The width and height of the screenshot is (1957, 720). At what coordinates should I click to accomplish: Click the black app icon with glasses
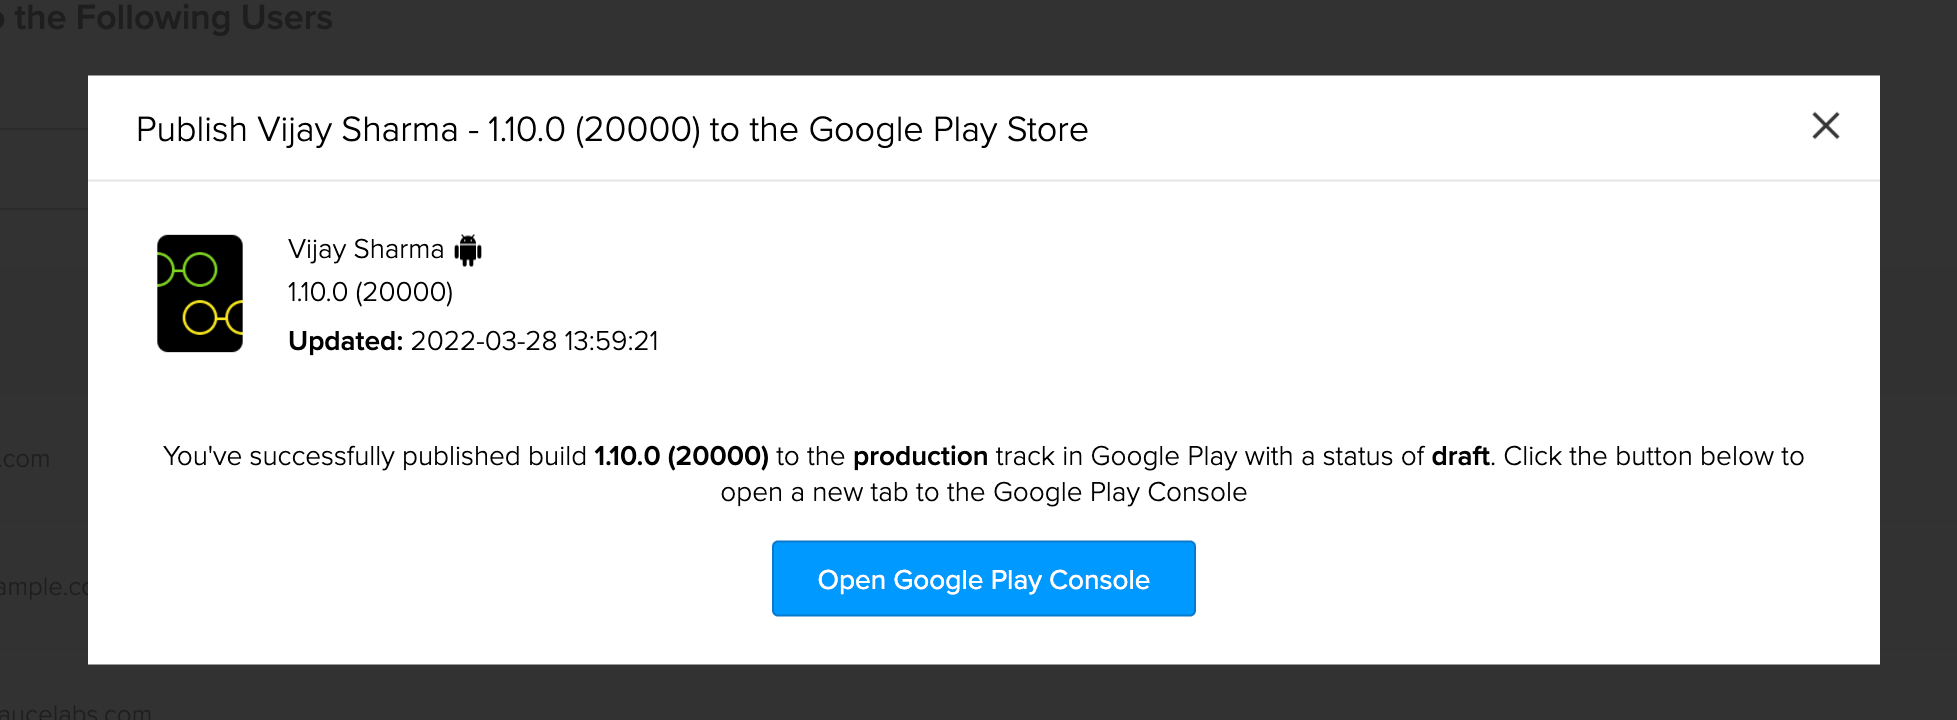click(x=200, y=293)
